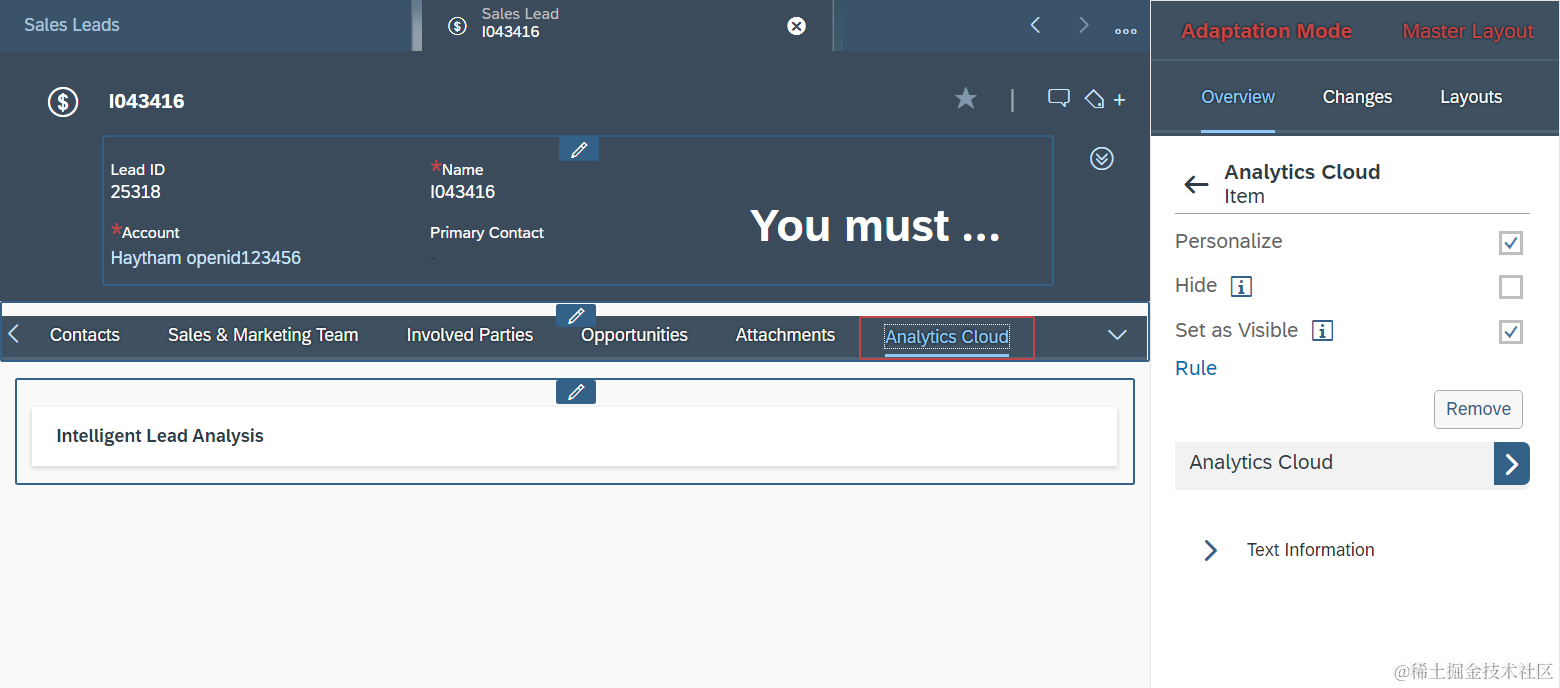Image resolution: width=1560 pixels, height=688 pixels.
Task: Show info for the Hide option
Action: point(1241,287)
